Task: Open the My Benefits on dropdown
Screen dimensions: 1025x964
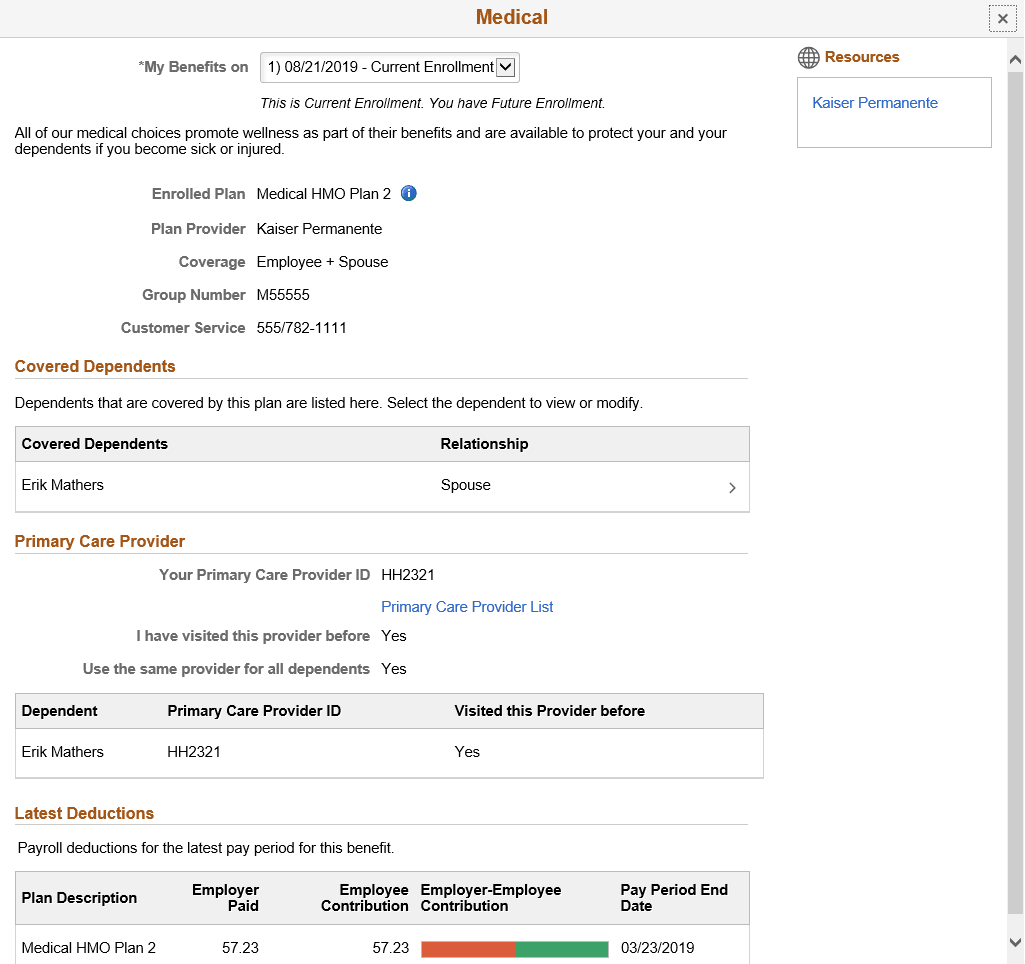Action: click(389, 68)
